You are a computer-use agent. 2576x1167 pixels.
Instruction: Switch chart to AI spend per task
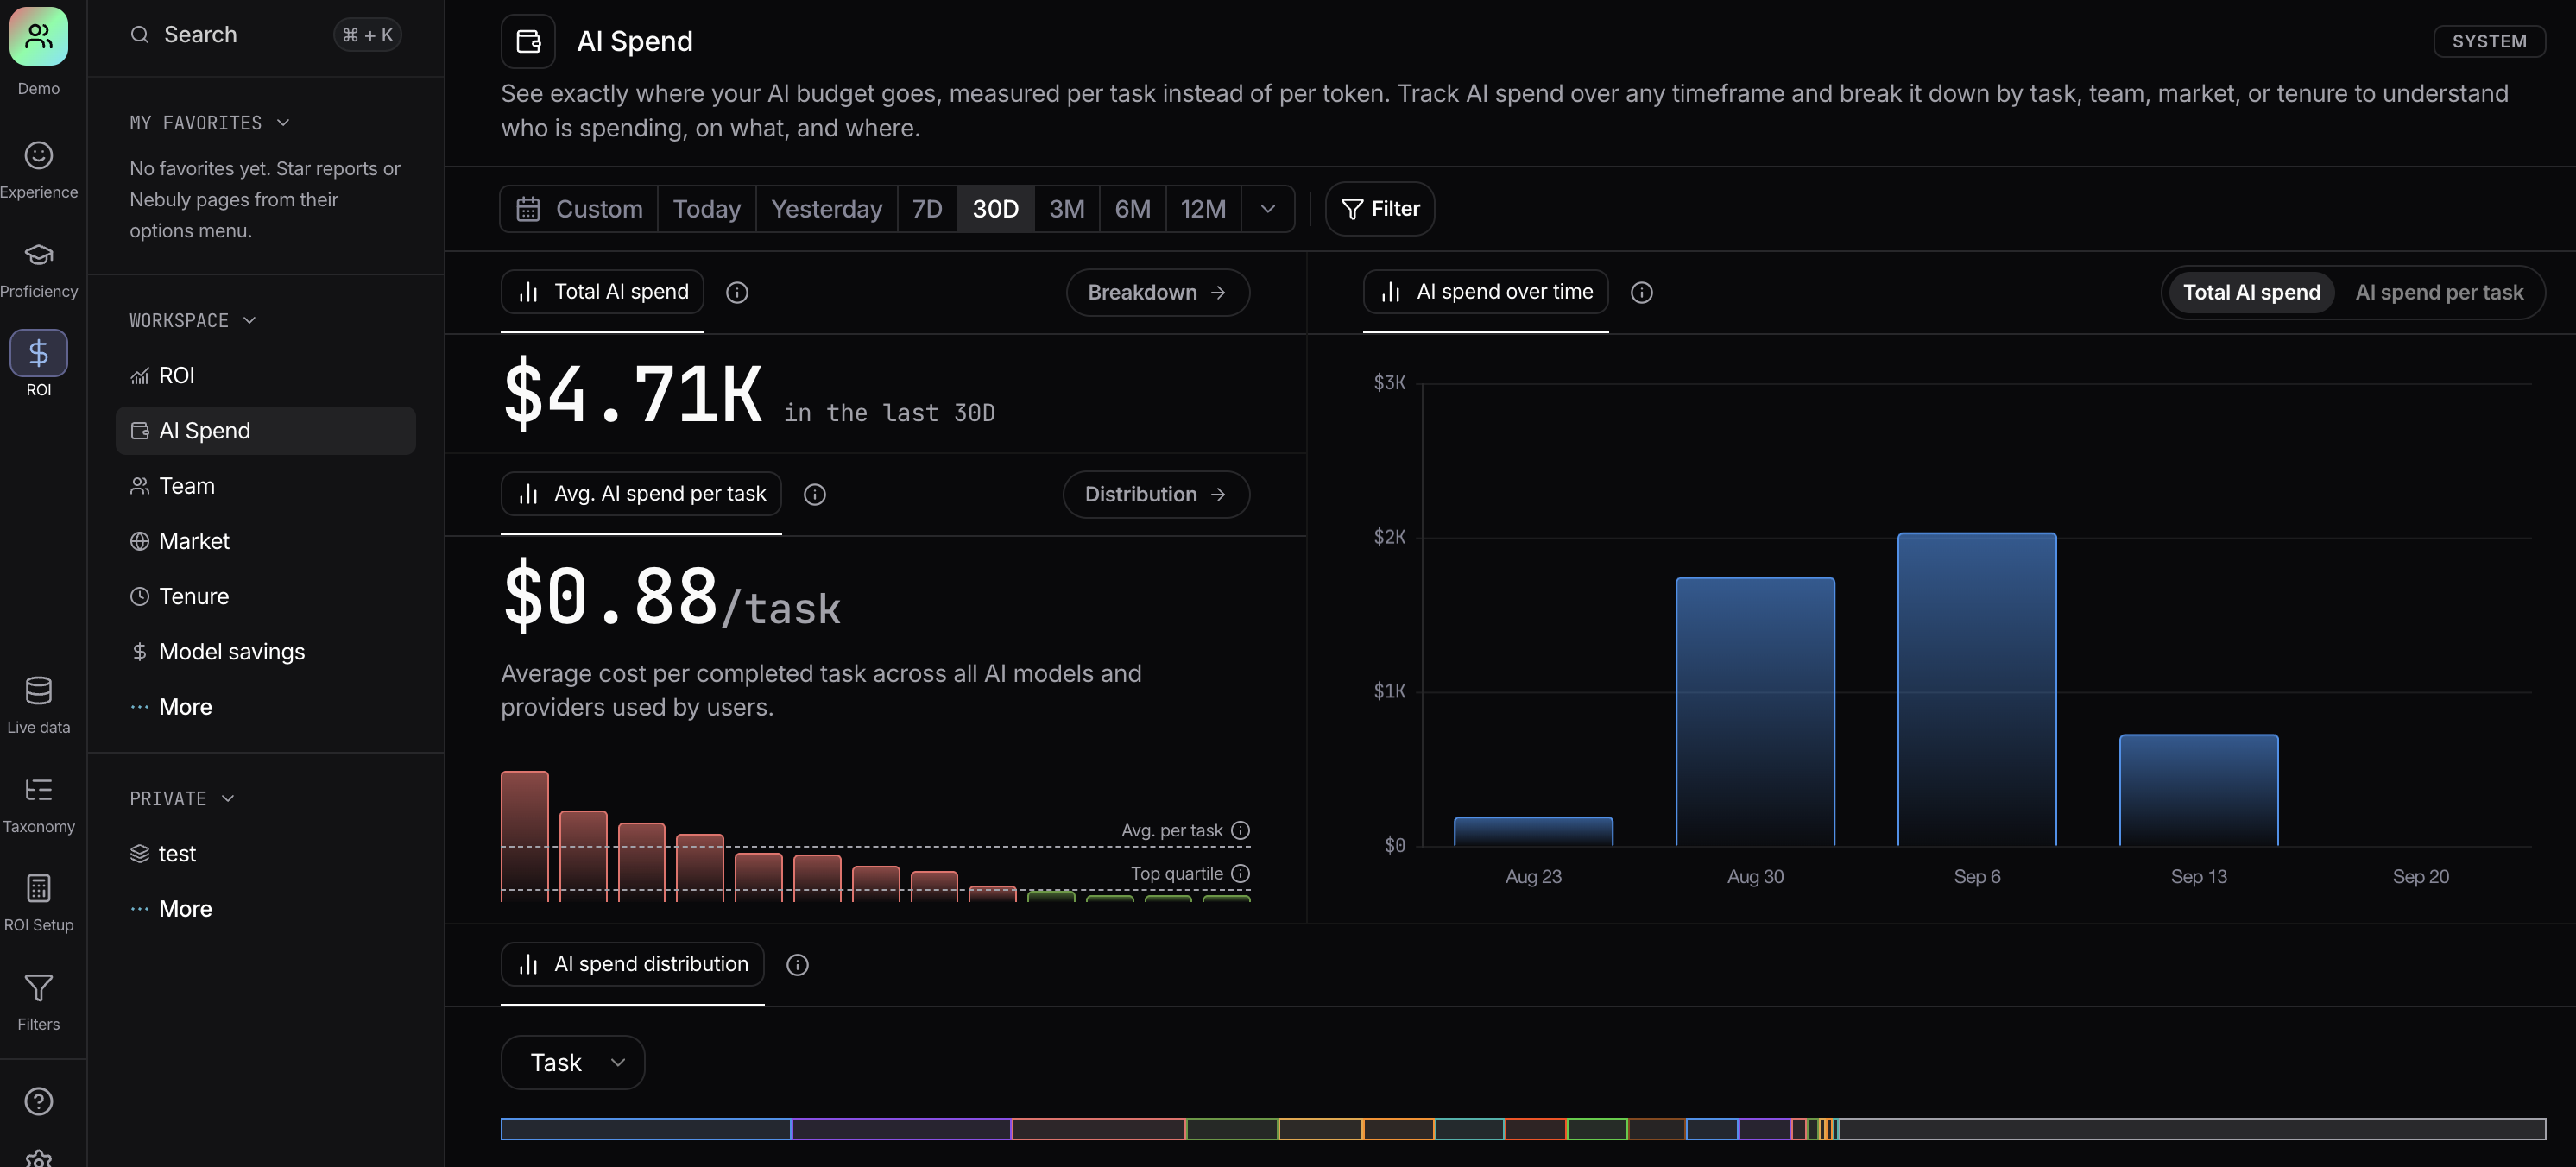[x=2438, y=292]
